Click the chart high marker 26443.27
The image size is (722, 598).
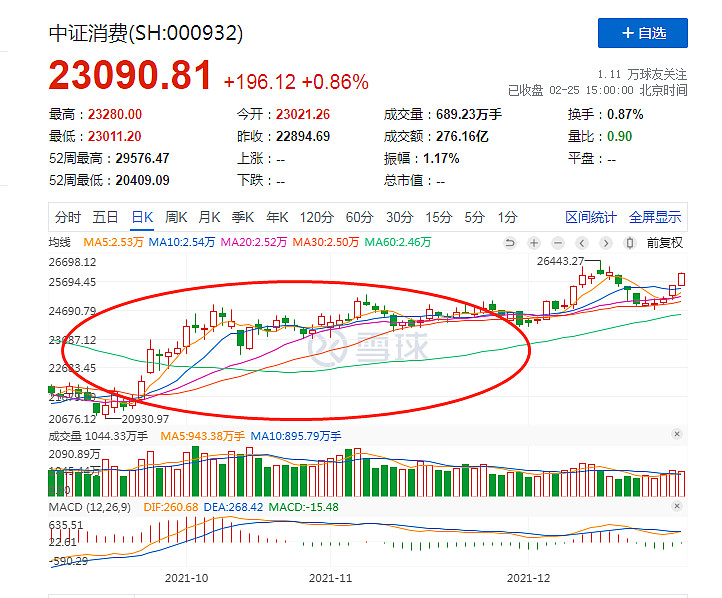pyautogui.click(x=560, y=261)
